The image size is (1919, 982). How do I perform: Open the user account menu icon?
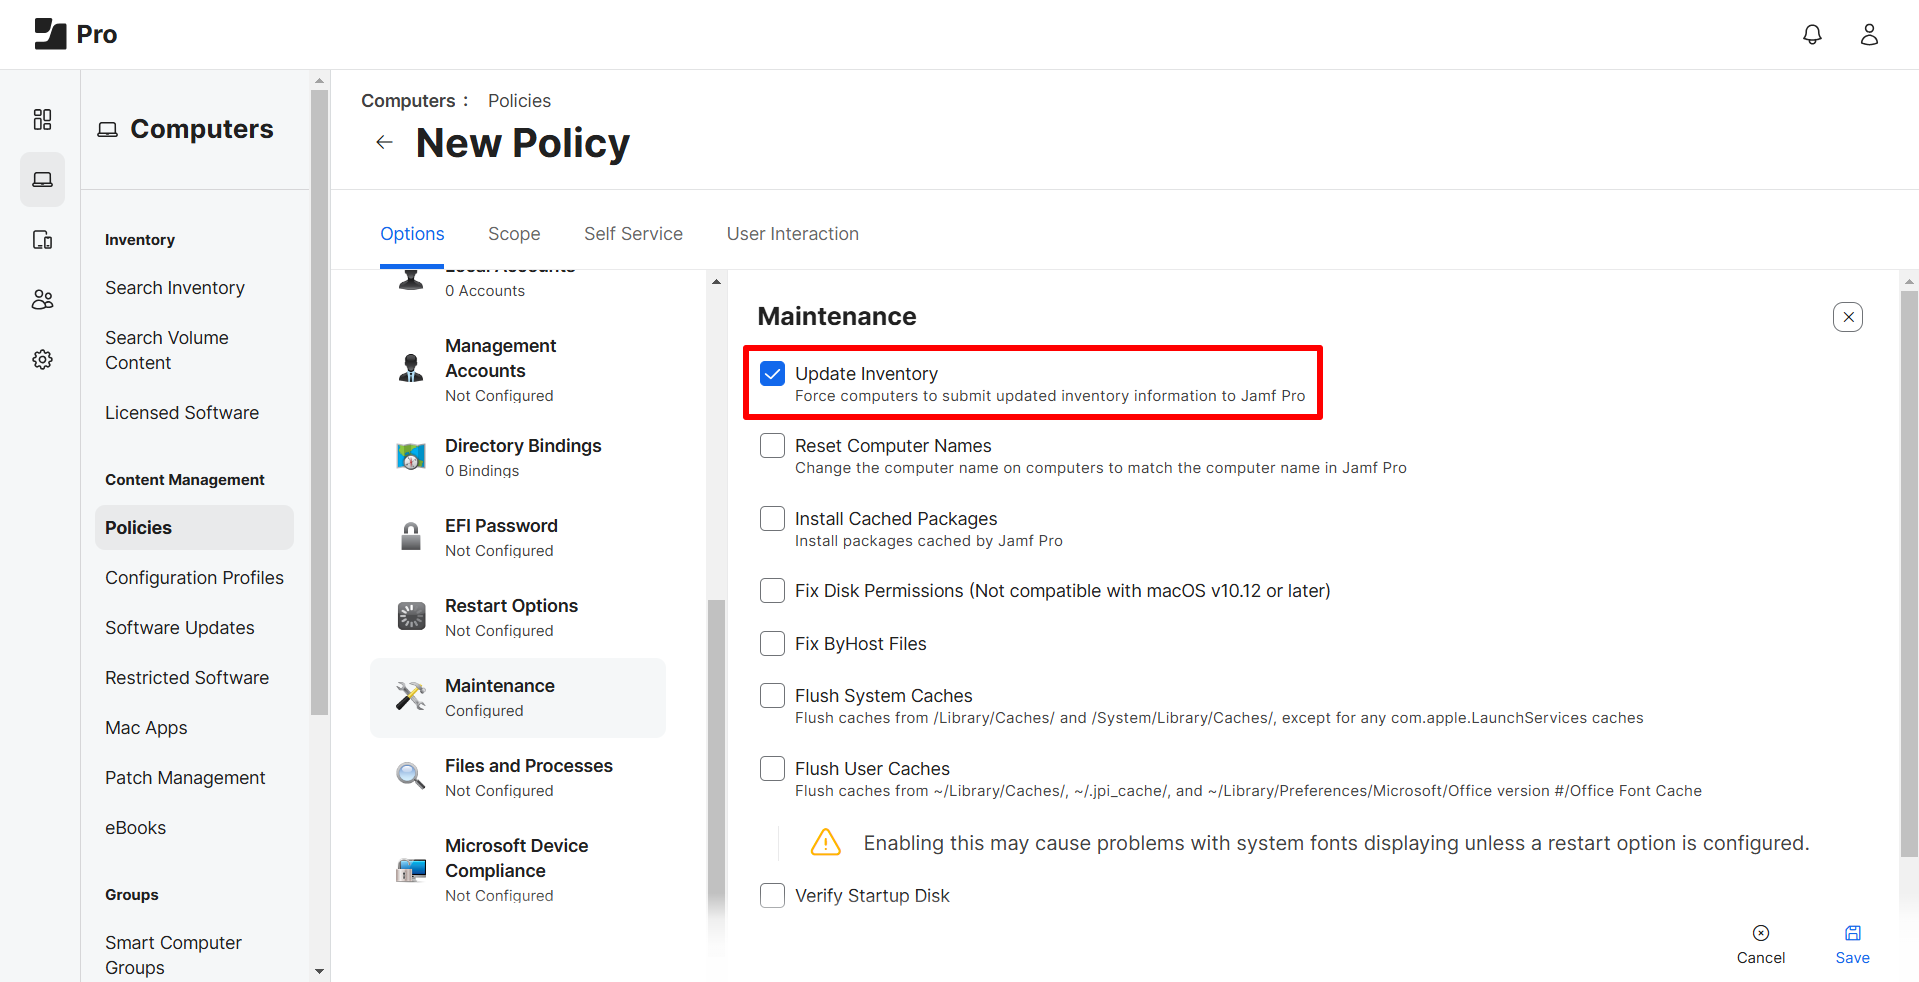[1869, 35]
